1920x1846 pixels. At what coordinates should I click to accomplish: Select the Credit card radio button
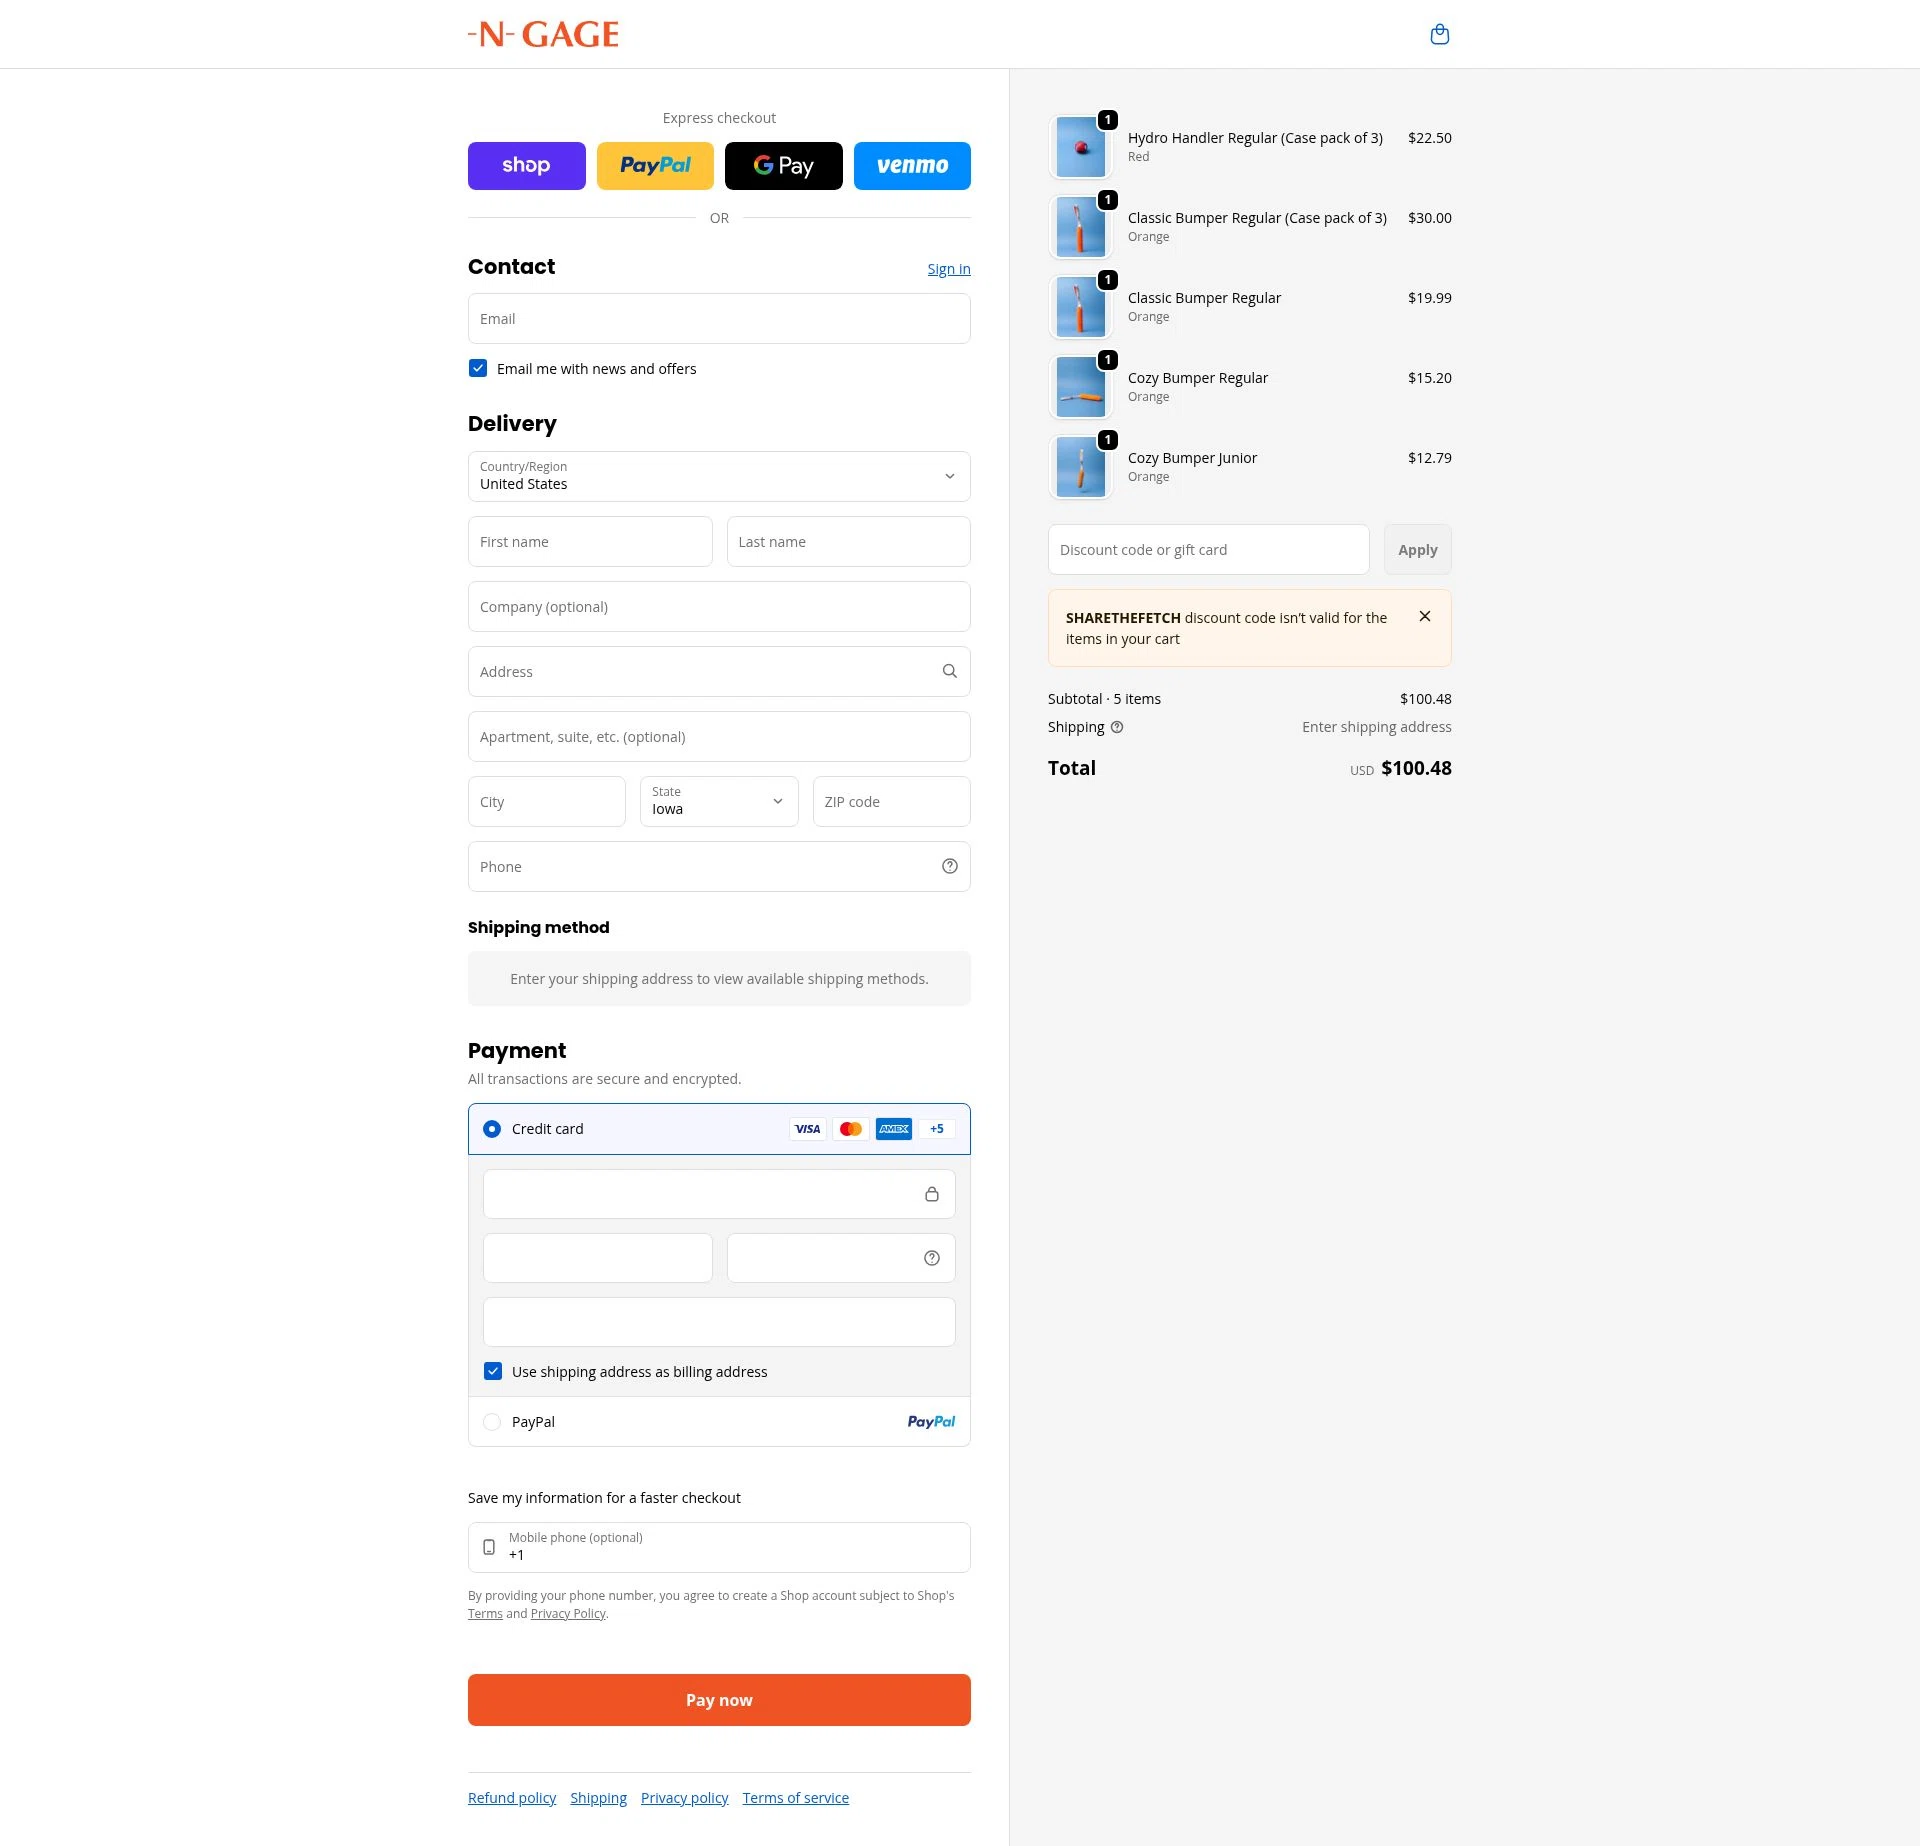(492, 1129)
